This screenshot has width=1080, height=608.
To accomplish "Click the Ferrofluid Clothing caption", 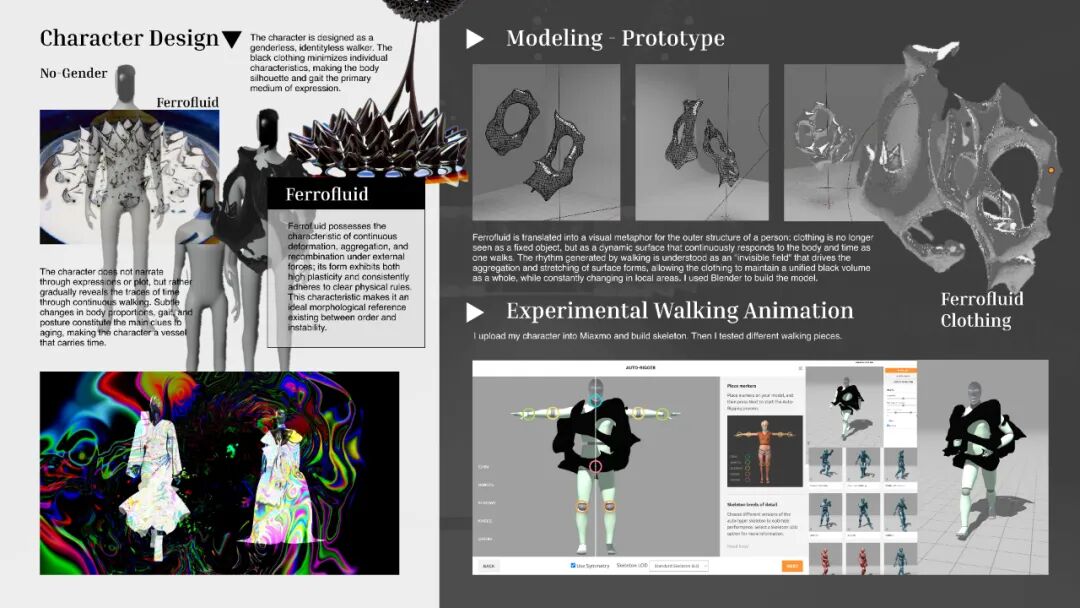I will click(982, 310).
